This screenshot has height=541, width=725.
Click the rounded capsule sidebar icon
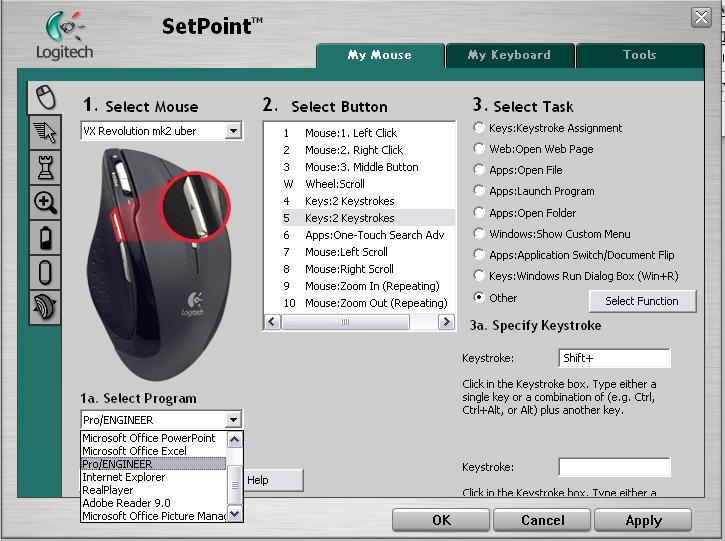tap(45, 272)
